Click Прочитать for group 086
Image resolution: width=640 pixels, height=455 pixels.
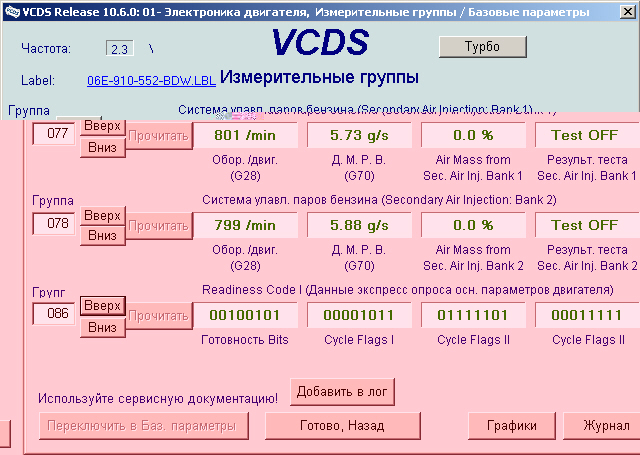click(158, 316)
